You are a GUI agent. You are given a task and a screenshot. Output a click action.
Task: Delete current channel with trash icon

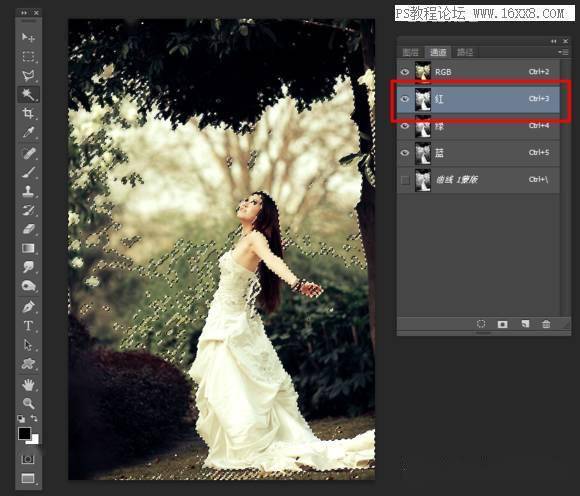click(x=546, y=324)
